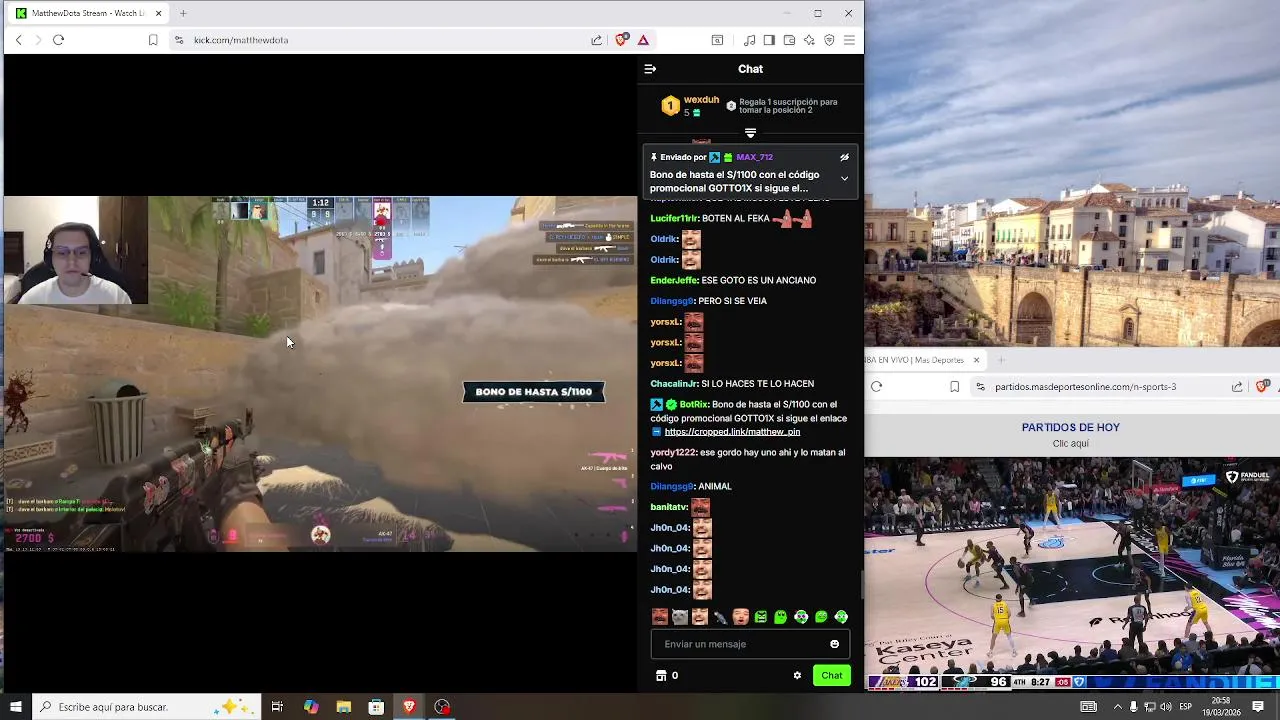The image size is (1280, 720).
Task: Send message with green Chat button
Action: pyautogui.click(x=832, y=676)
